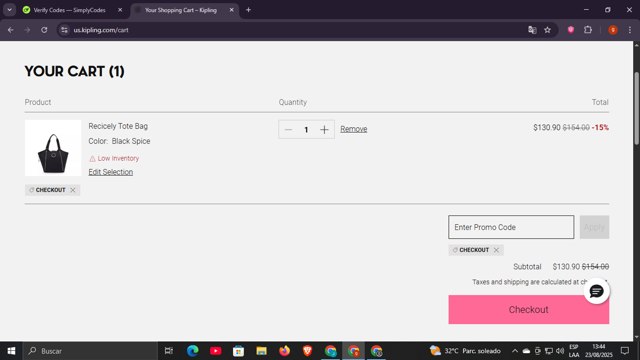The image size is (640, 360).
Task: Increase tote bag quantity with plus
Action: [x=324, y=130]
